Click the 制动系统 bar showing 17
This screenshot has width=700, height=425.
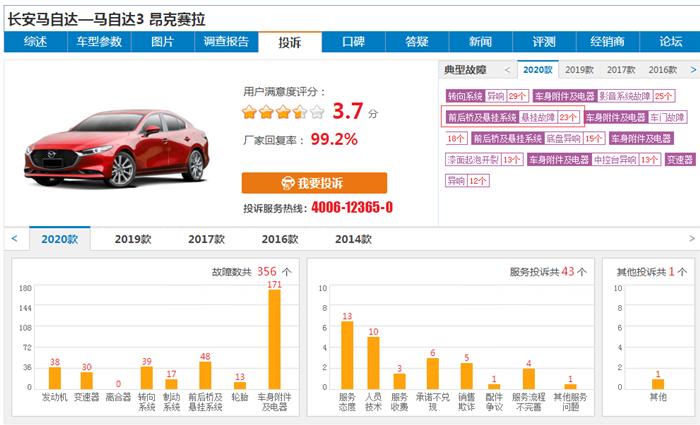coord(171,384)
